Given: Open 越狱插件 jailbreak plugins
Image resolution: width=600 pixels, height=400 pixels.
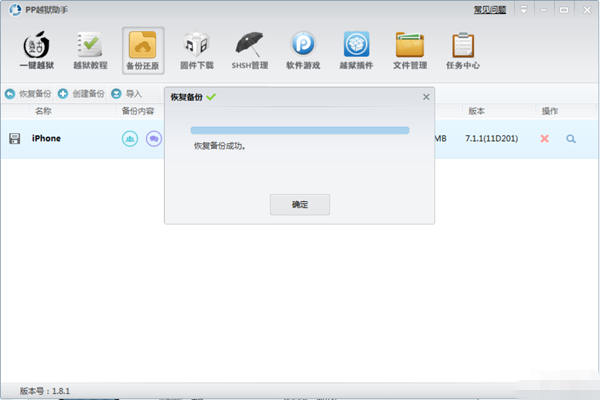Looking at the screenshot, I should (x=356, y=50).
